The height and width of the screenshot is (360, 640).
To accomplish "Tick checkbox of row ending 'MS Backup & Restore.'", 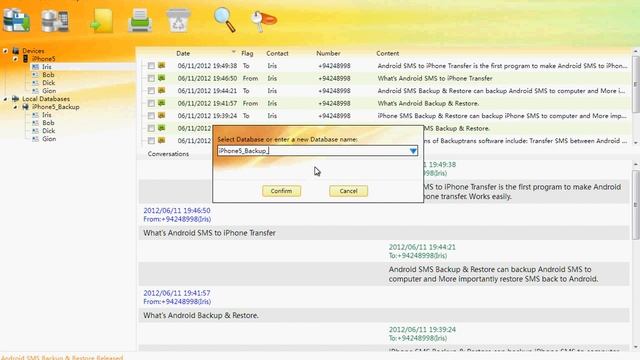I will click(x=151, y=128).
